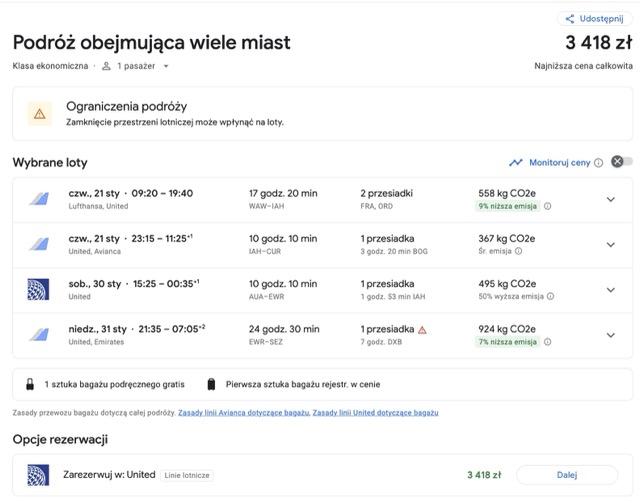The image size is (640, 503).
Task: Open Zasady linii United dotyczące bagażu link
Action: coord(376,413)
